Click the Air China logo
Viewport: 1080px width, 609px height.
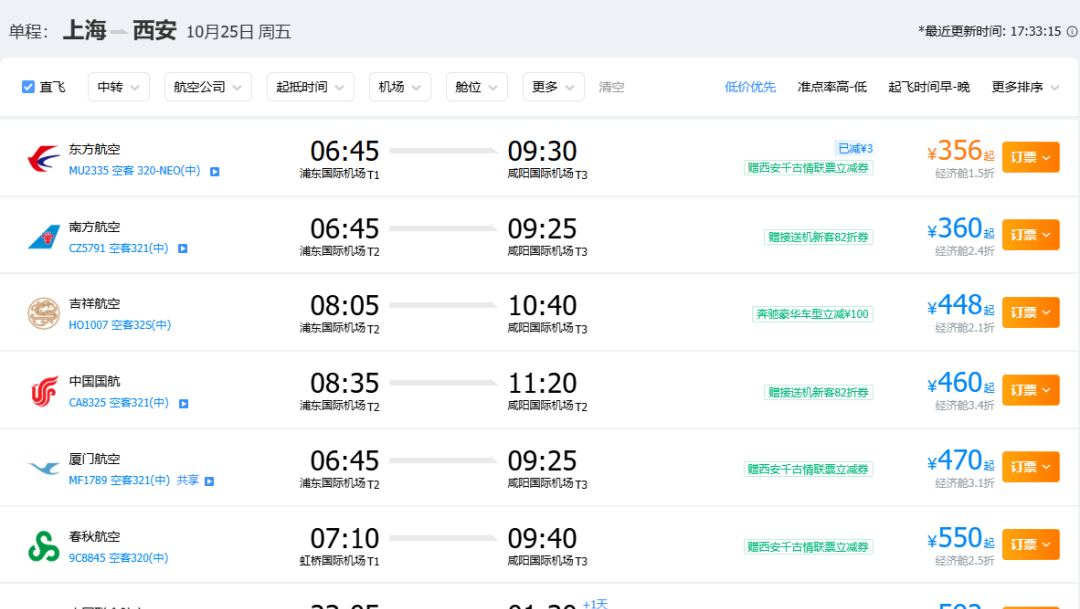(x=43, y=391)
